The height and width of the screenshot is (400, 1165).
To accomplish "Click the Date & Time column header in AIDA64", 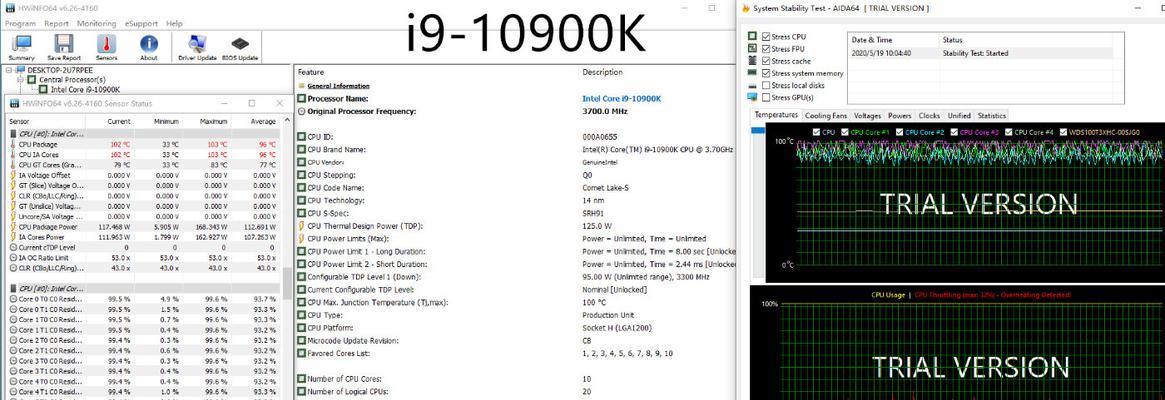I will (x=892, y=40).
